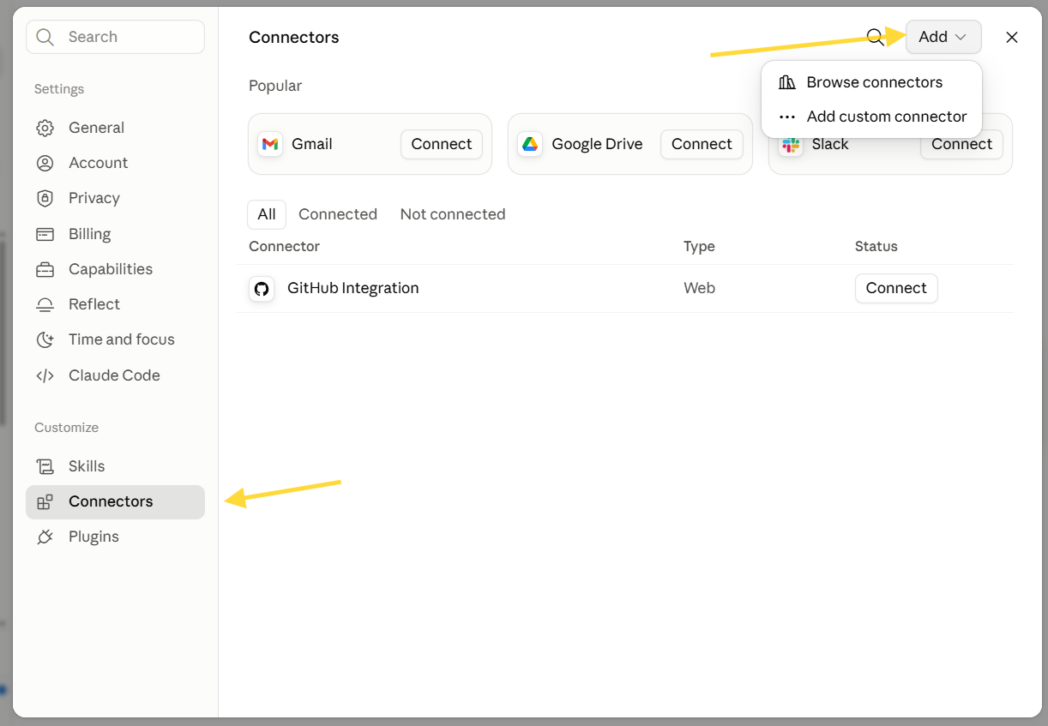The image size is (1048, 726).
Task: Select Connectors in the sidebar
Action: [115, 502]
